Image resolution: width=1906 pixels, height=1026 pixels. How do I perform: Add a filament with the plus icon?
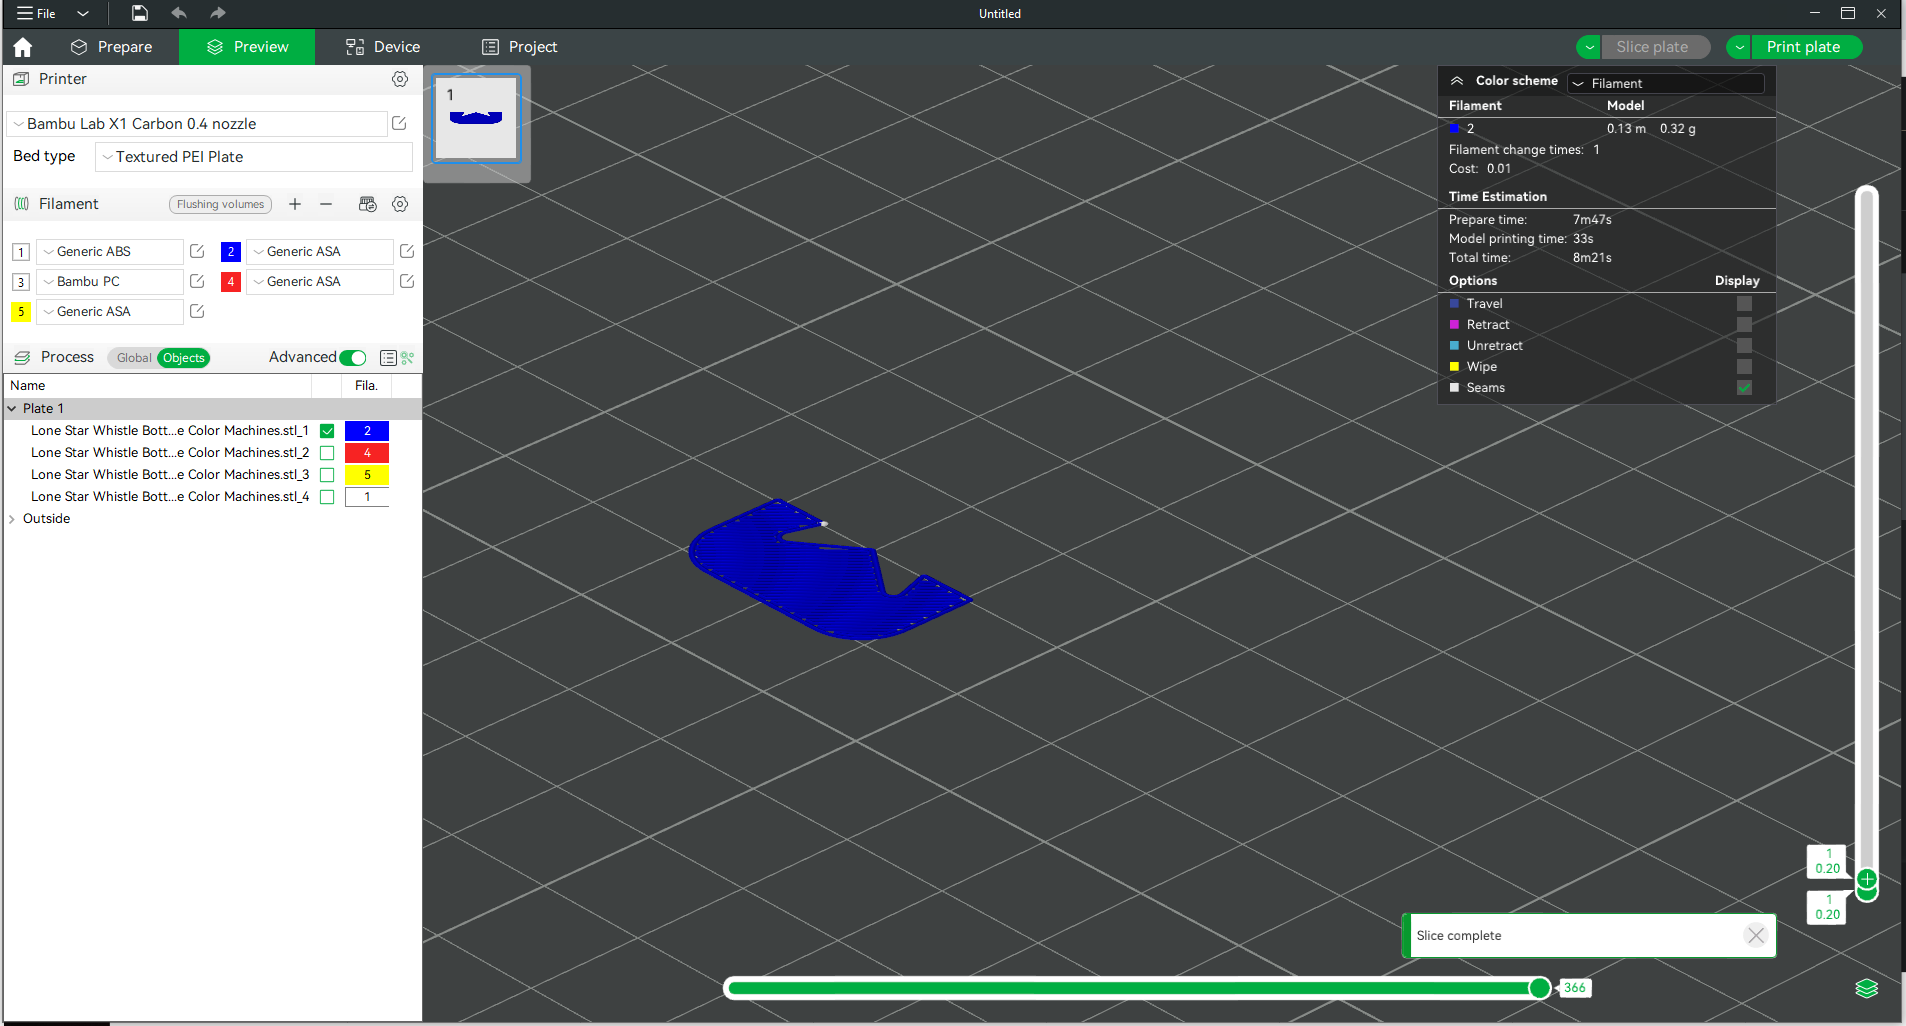[x=295, y=204]
